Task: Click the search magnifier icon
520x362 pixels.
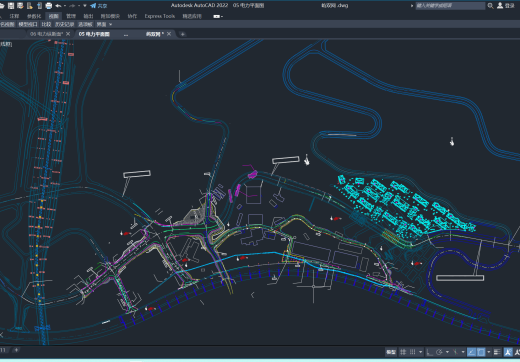Action: (490, 6)
